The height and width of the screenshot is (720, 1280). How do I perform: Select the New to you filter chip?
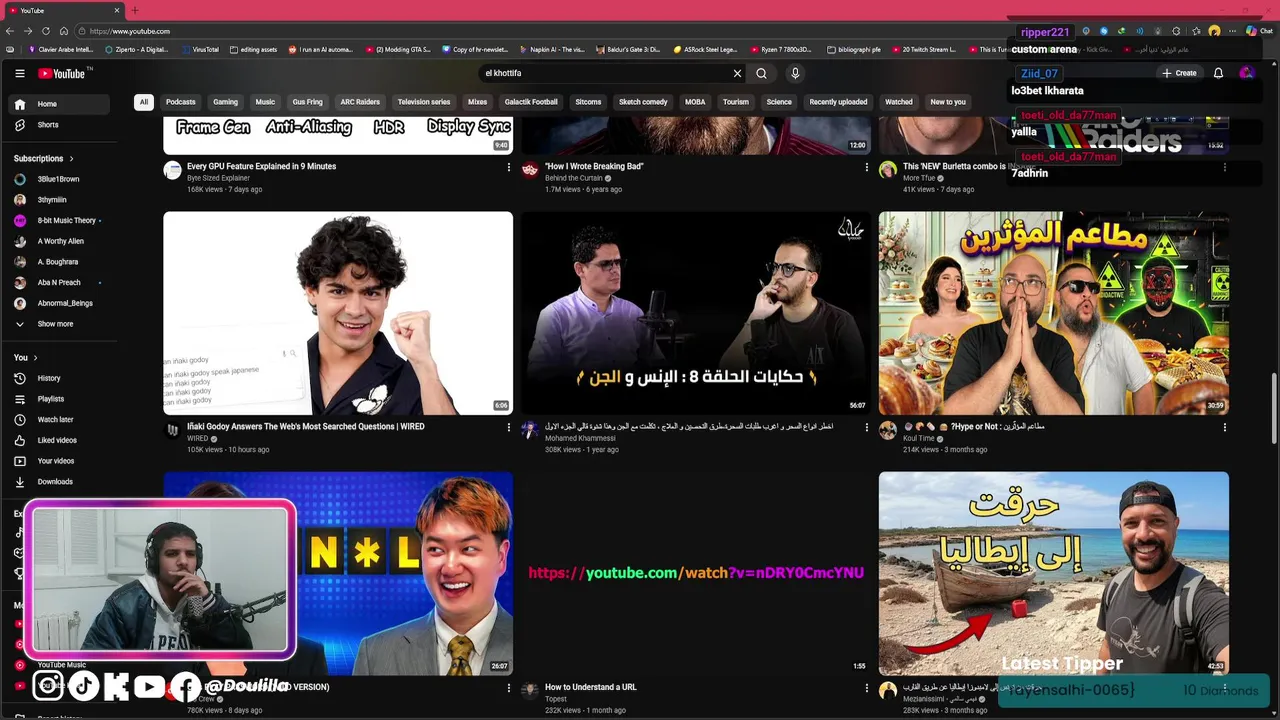click(x=948, y=102)
